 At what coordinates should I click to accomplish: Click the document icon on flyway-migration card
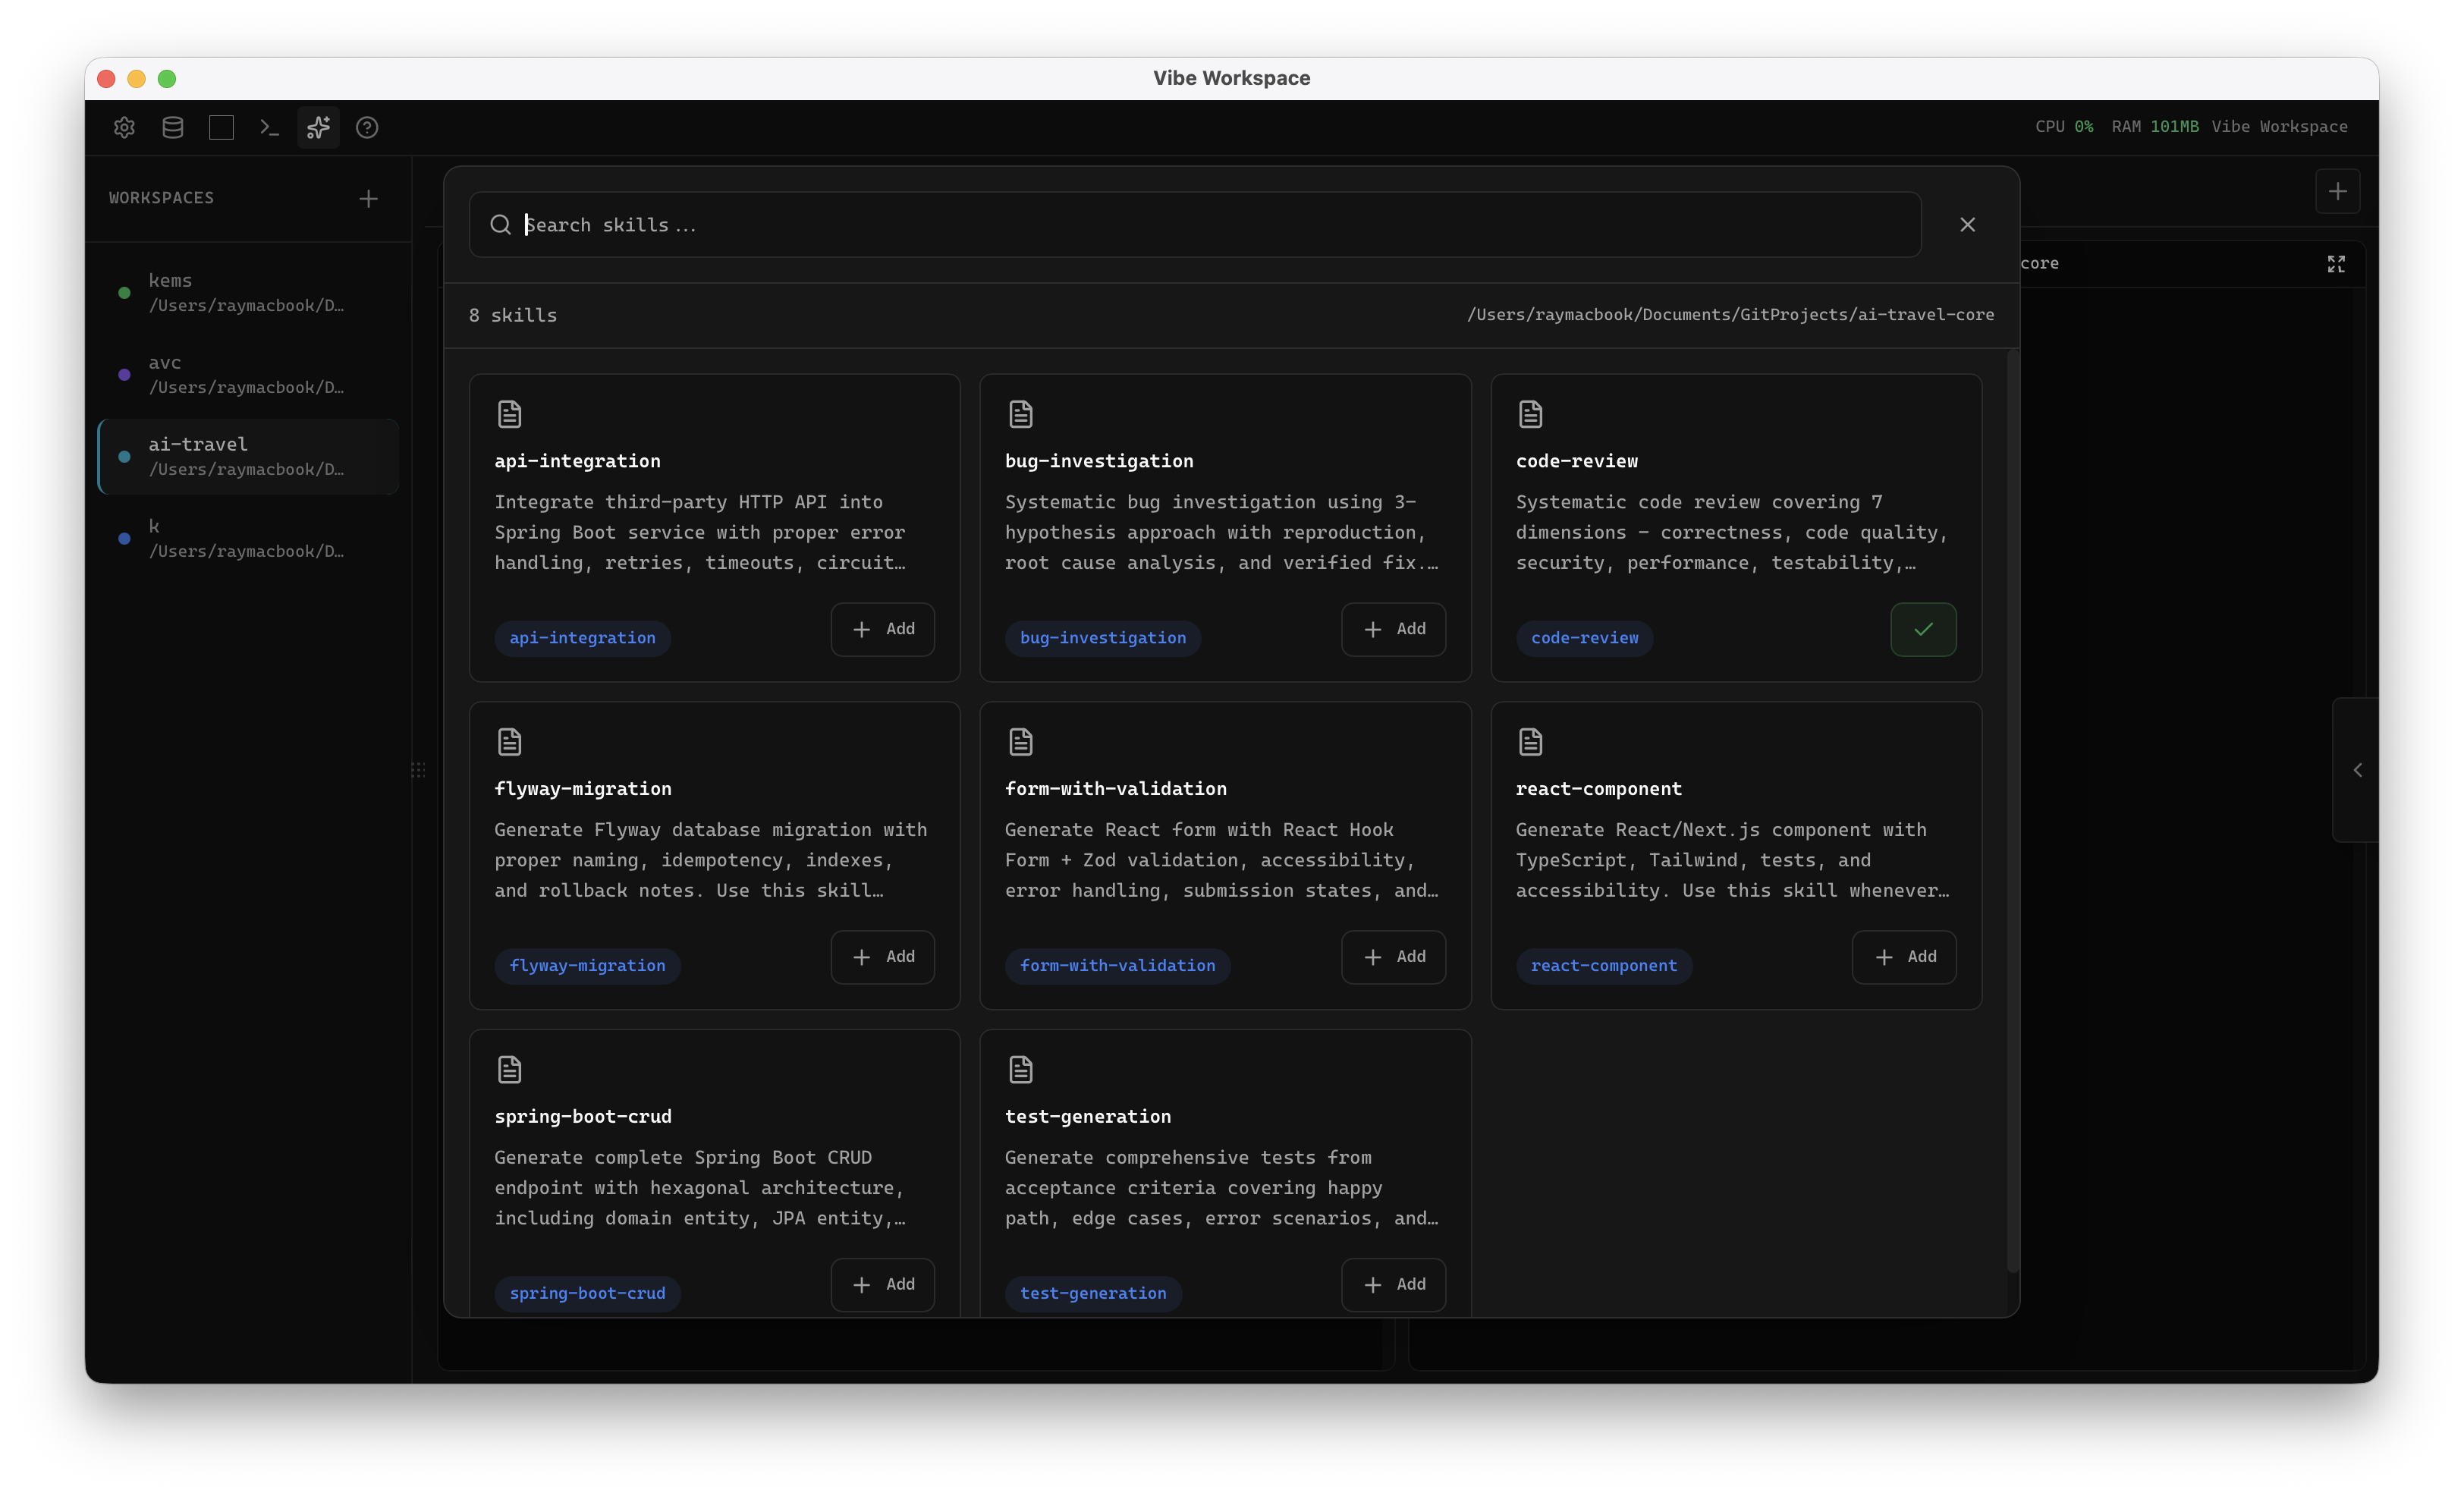[x=509, y=742]
